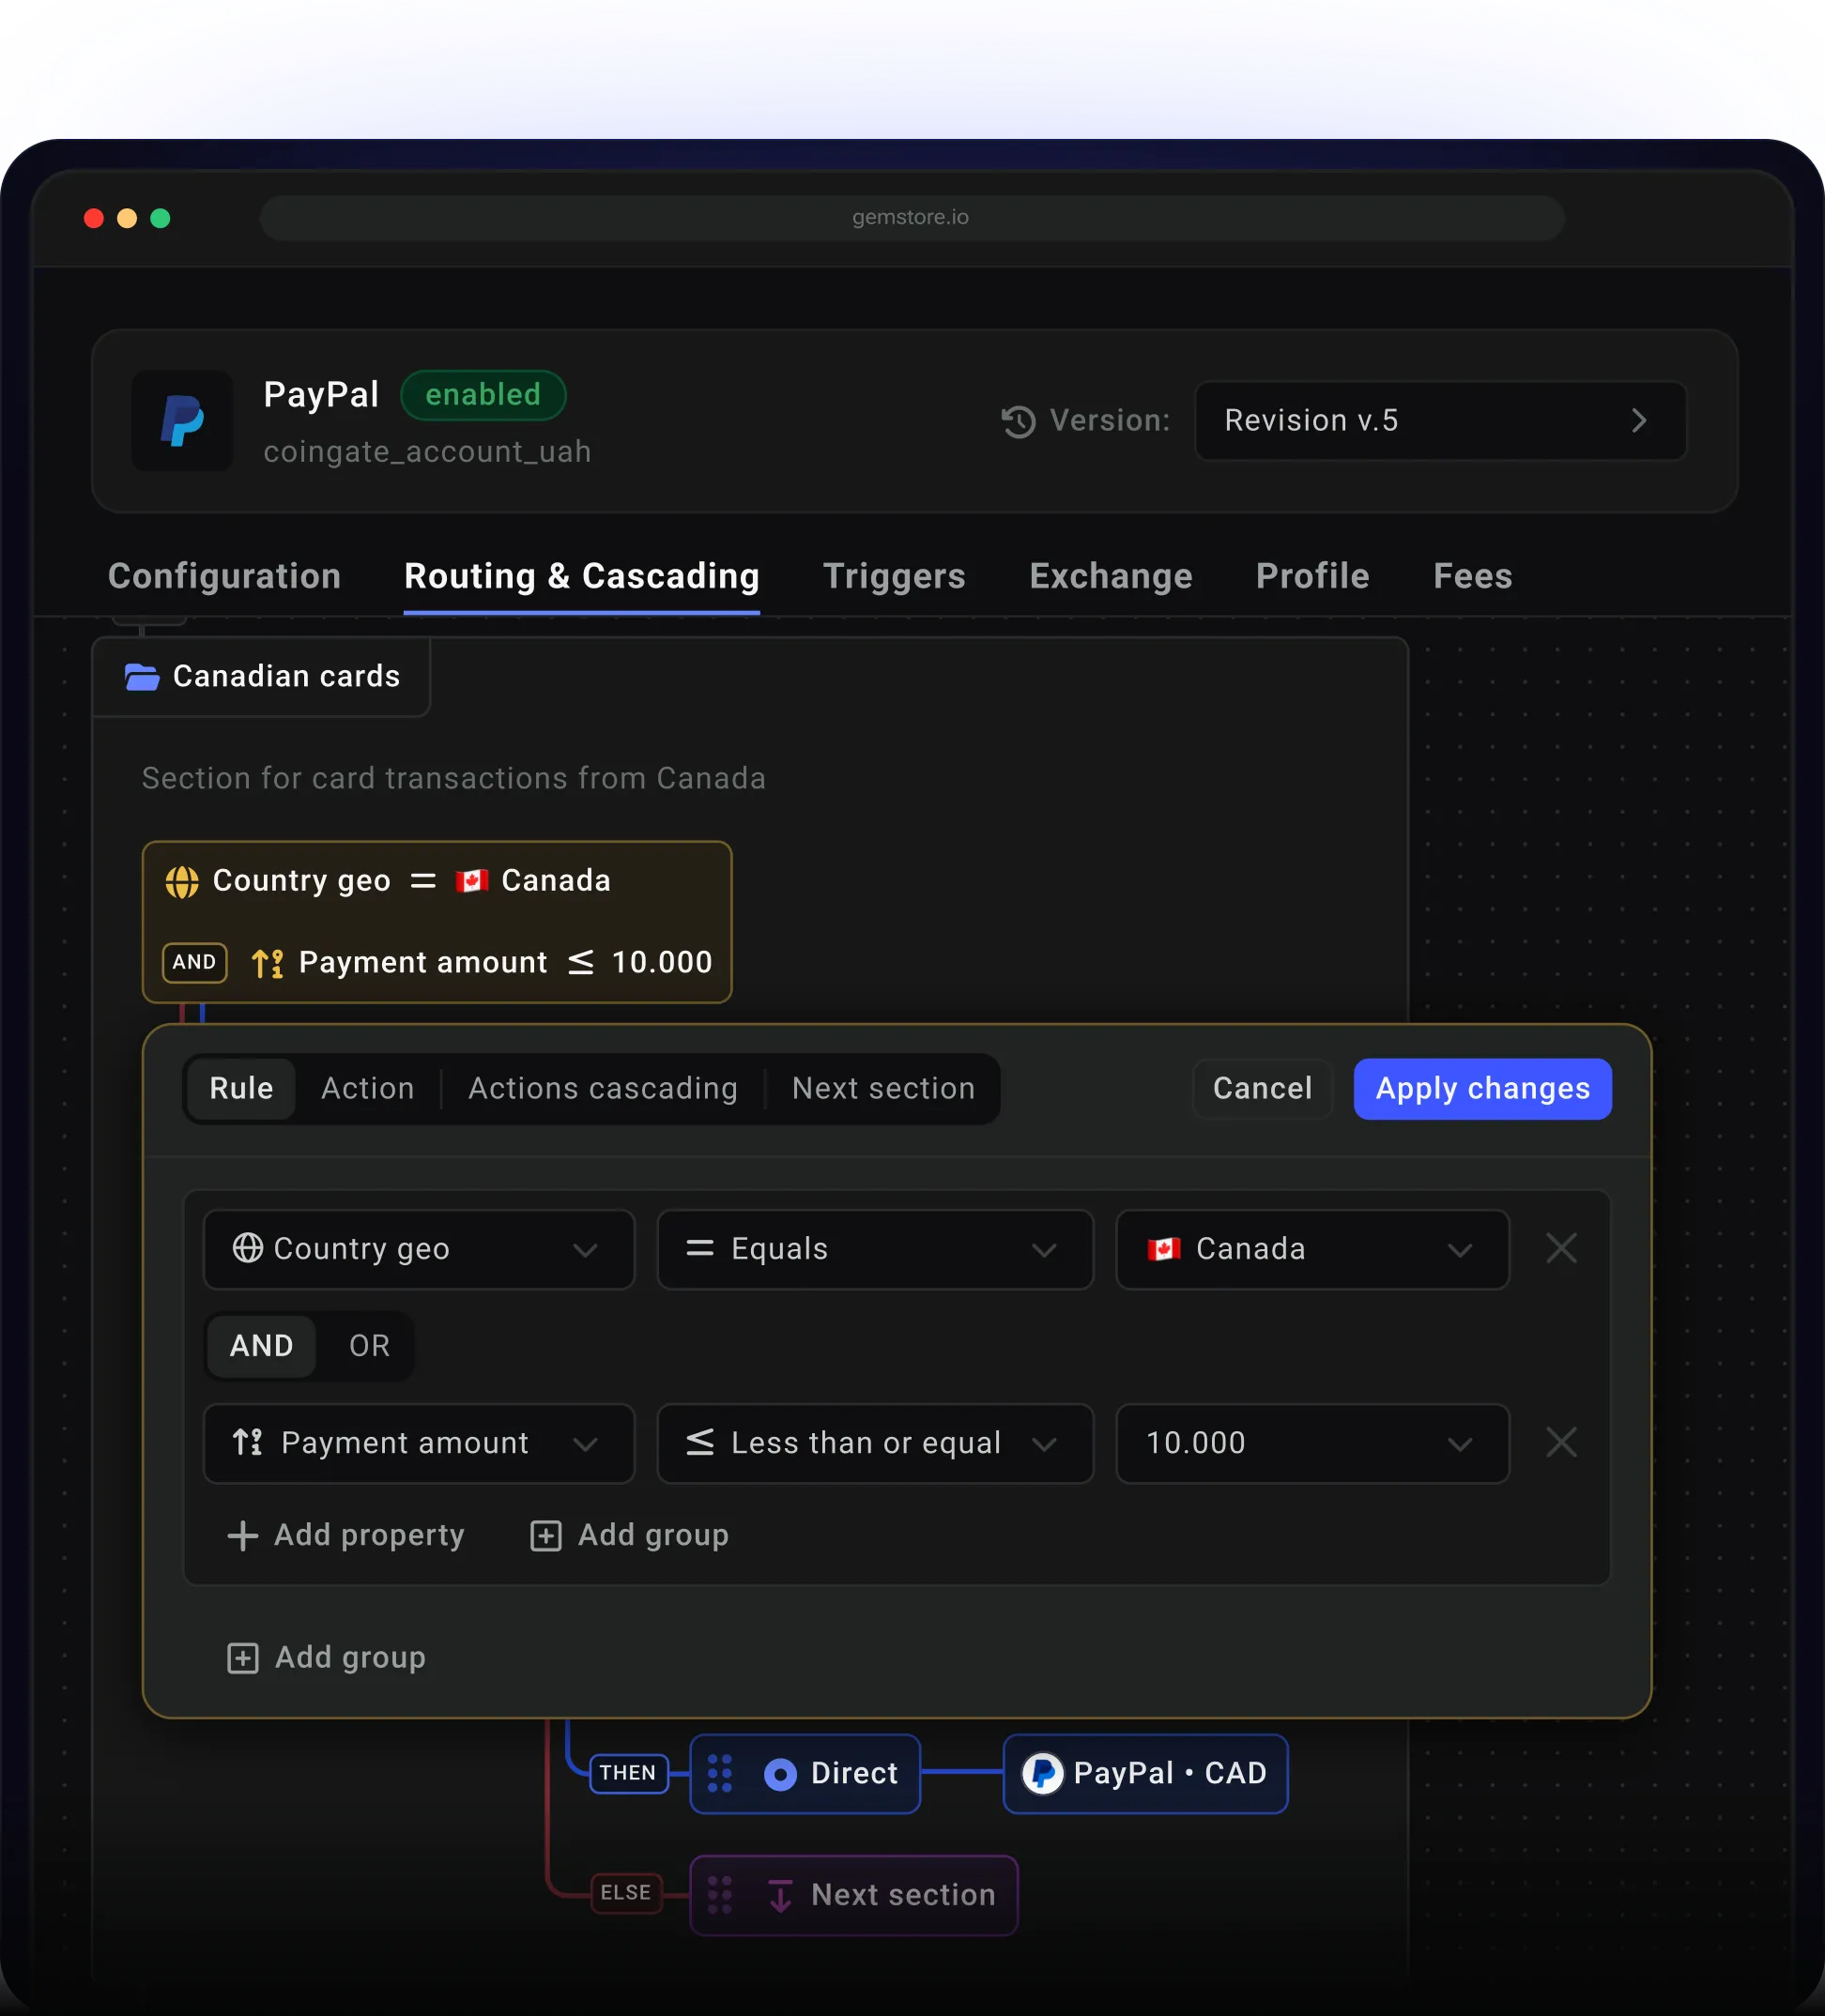
Task: Click the equals symbol in the rule summary
Action: coord(424,881)
